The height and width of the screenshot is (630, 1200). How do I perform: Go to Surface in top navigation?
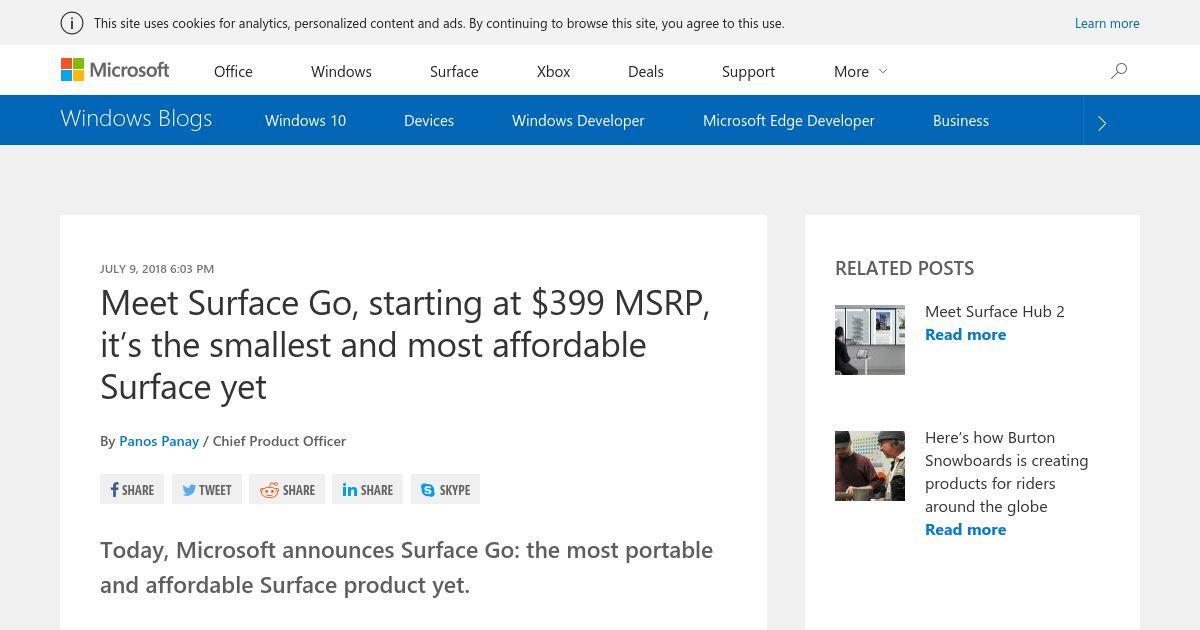point(454,71)
